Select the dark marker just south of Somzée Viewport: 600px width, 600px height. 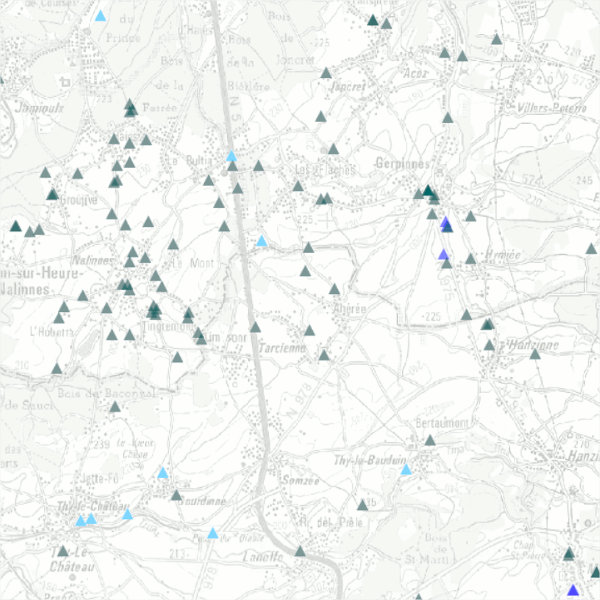pyautogui.click(x=300, y=550)
